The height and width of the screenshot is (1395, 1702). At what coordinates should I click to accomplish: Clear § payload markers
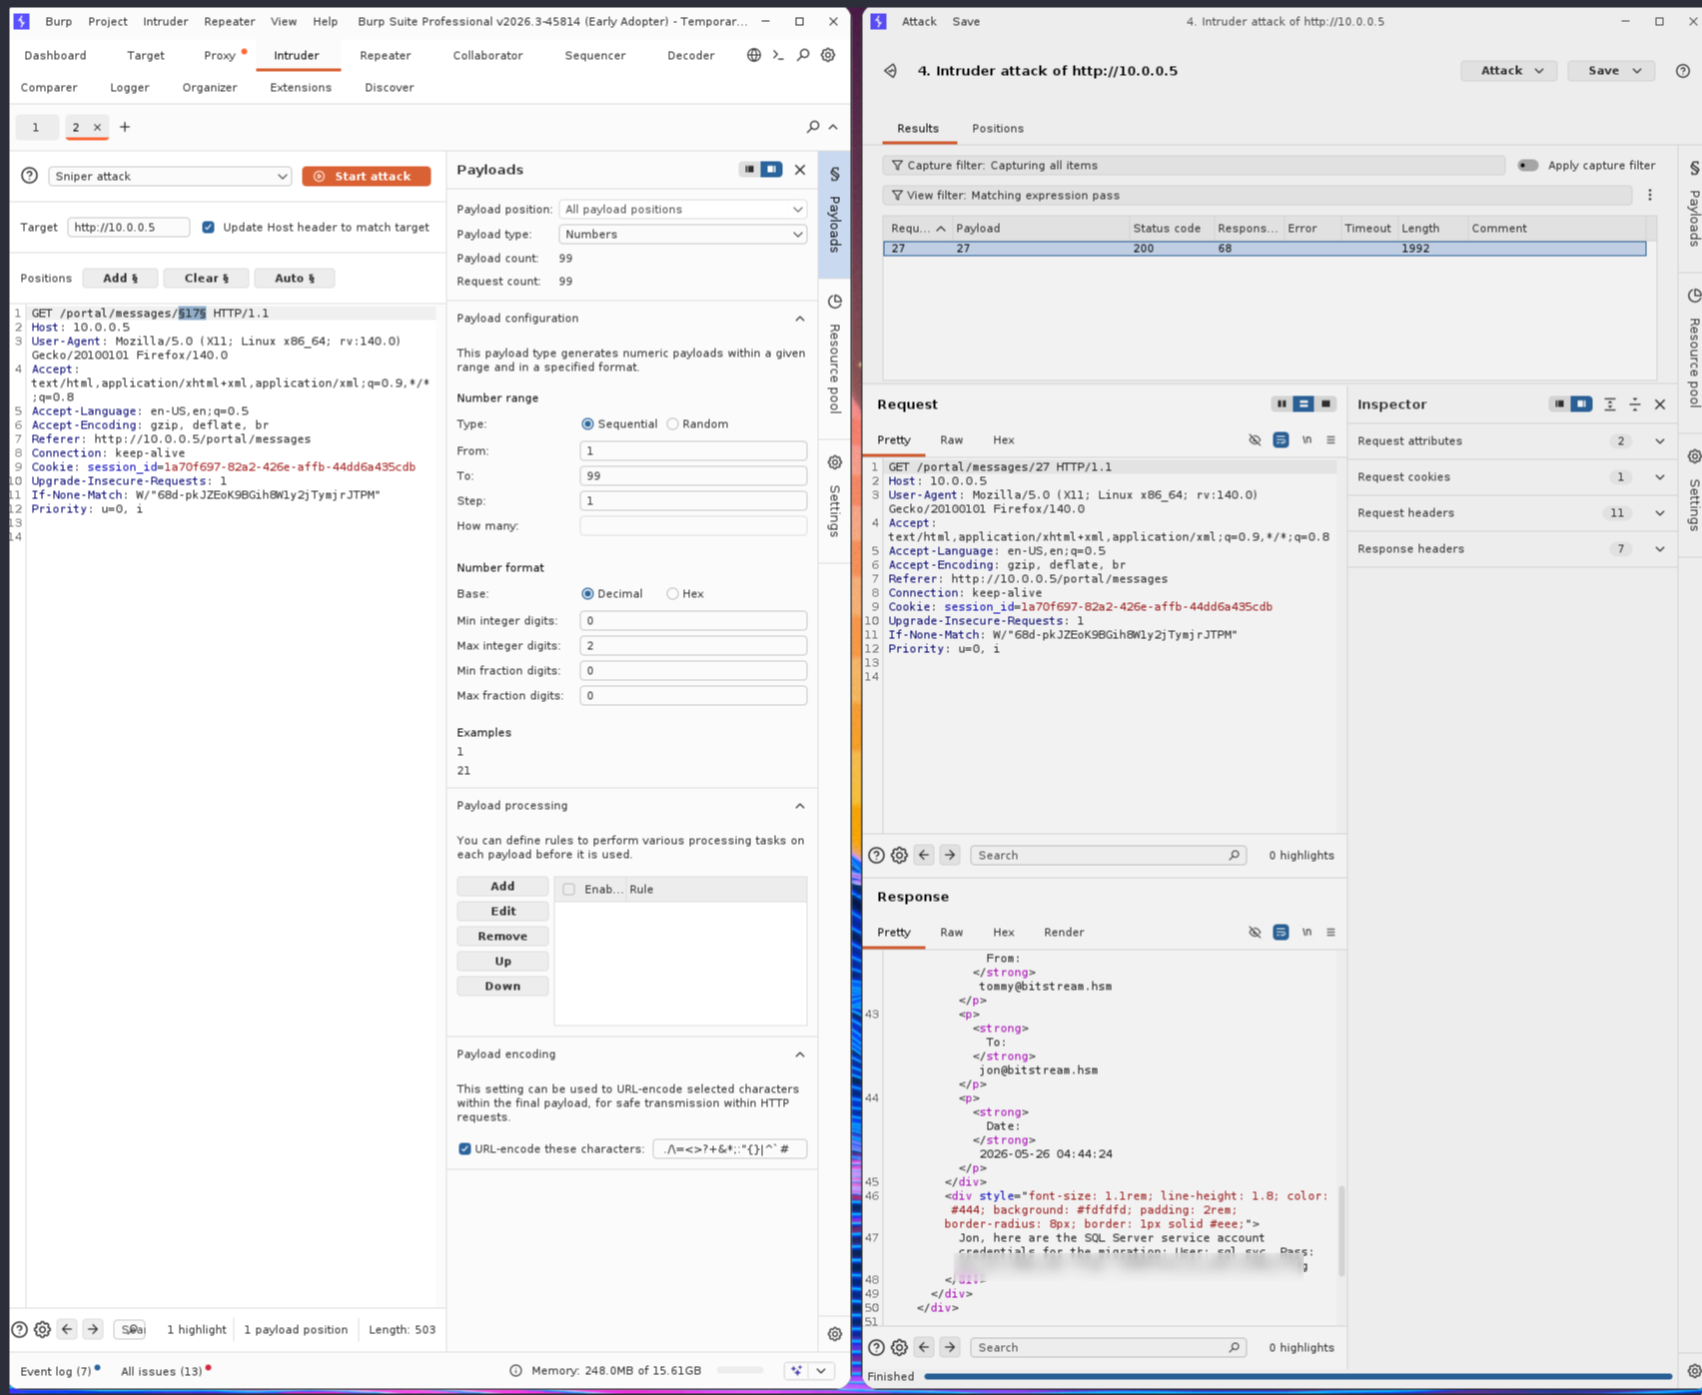pyautogui.click(x=206, y=278)
